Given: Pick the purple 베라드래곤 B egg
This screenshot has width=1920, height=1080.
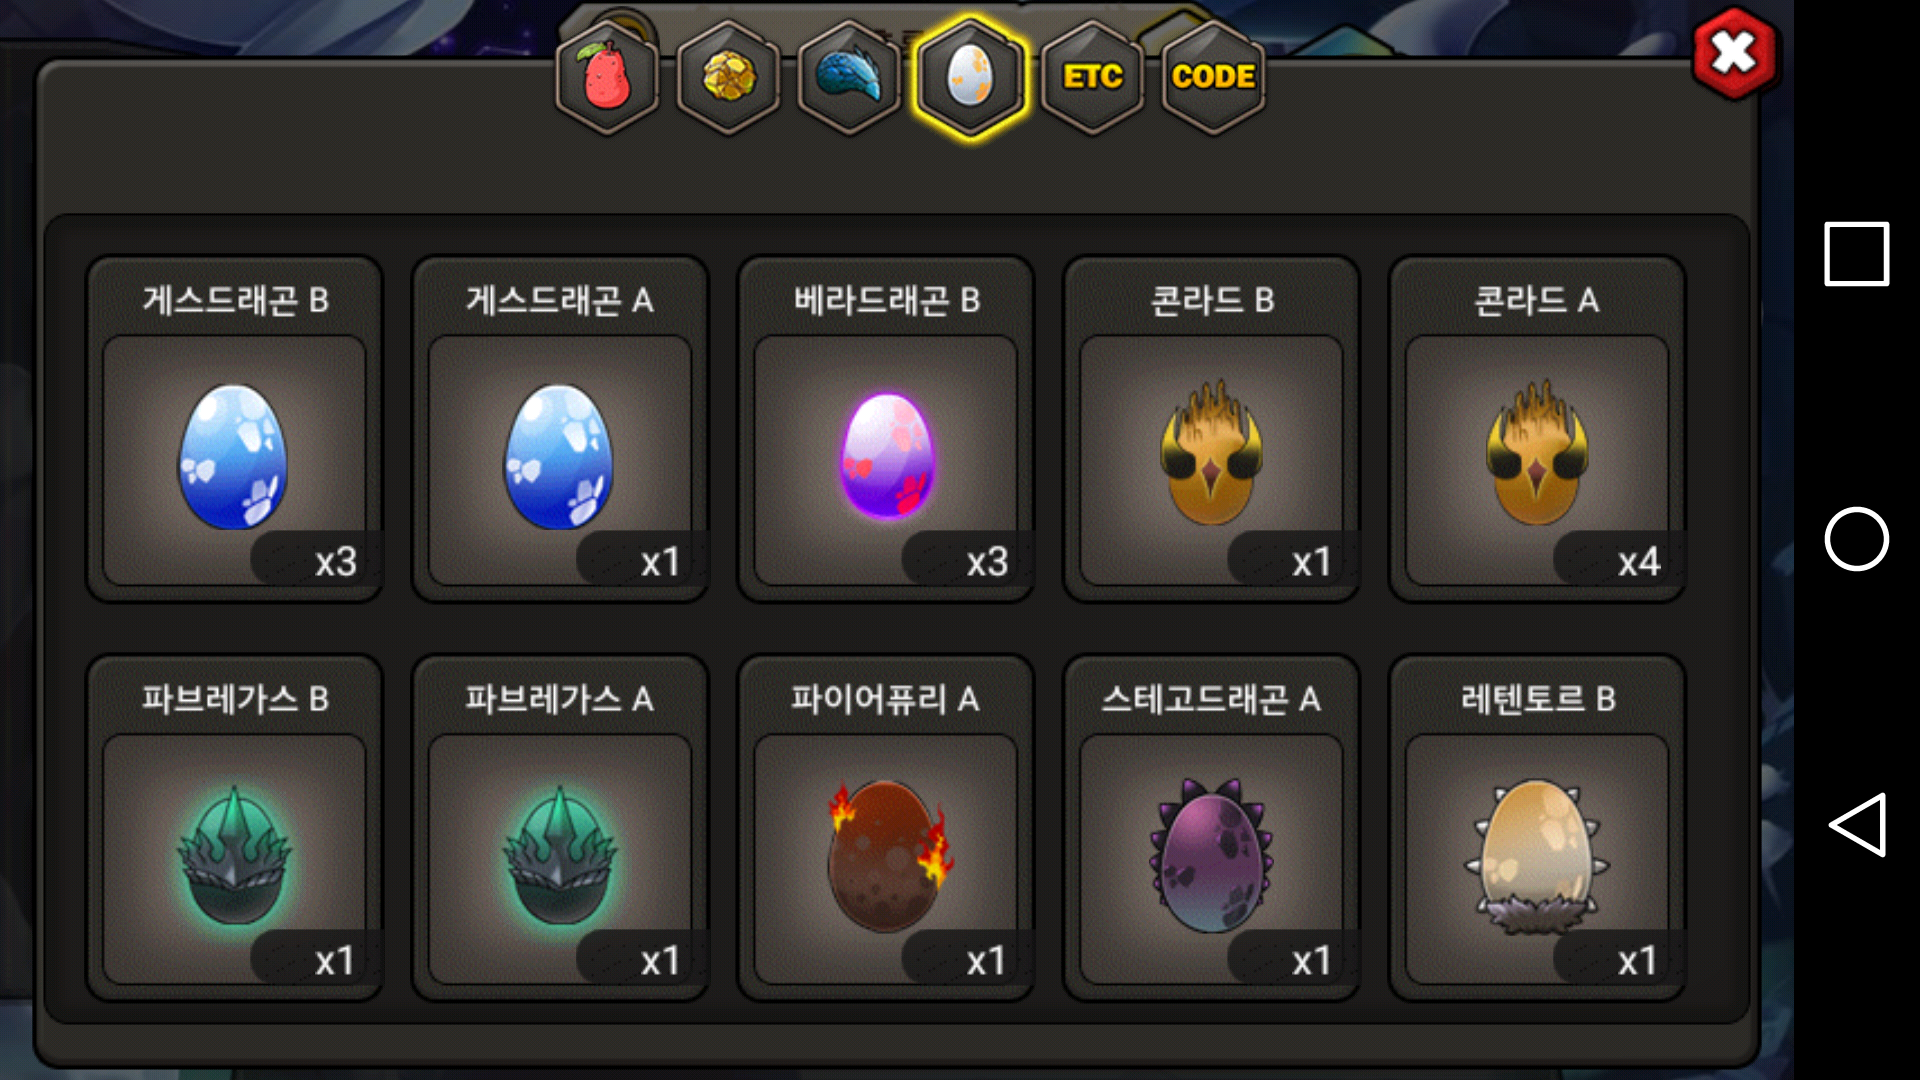Looking at the screenshot, I should click(886, 430).
